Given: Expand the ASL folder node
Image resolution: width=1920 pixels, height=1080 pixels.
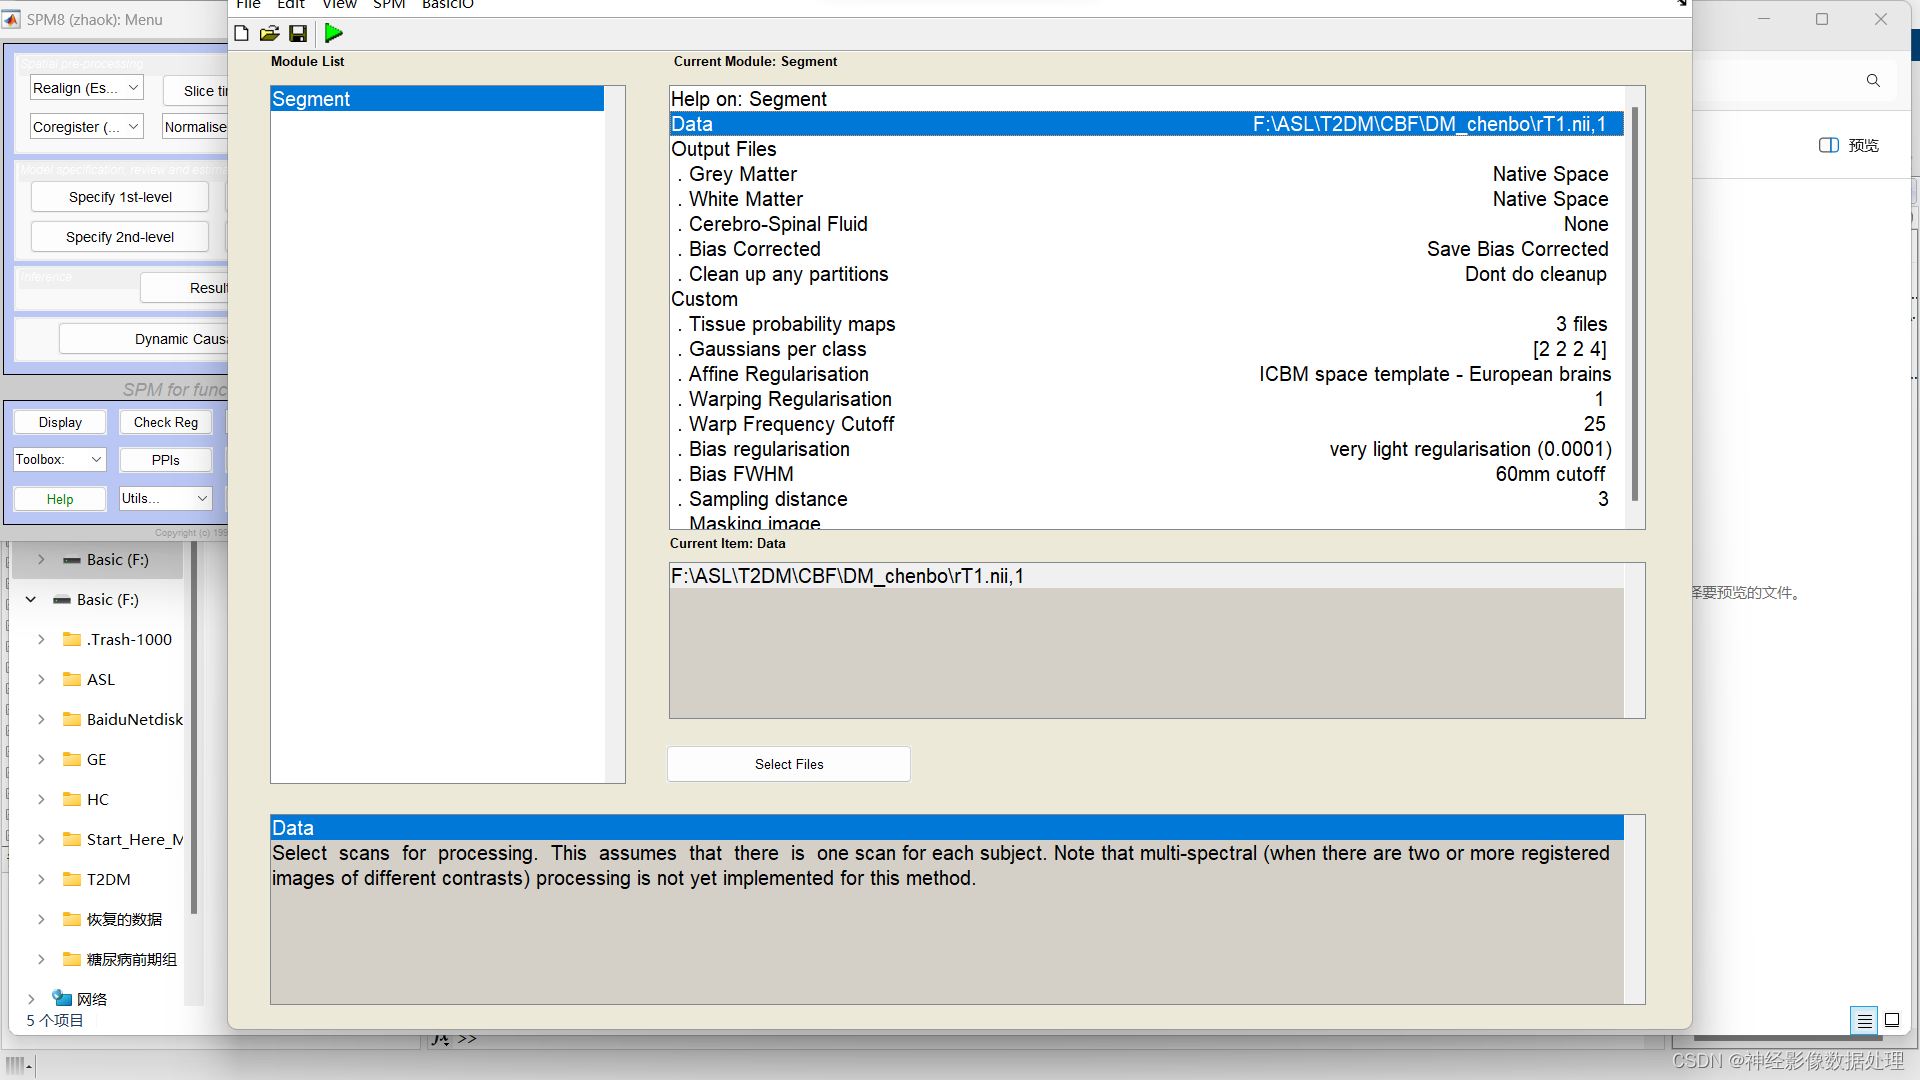Looking at the screenshot, I should point(41,679).
